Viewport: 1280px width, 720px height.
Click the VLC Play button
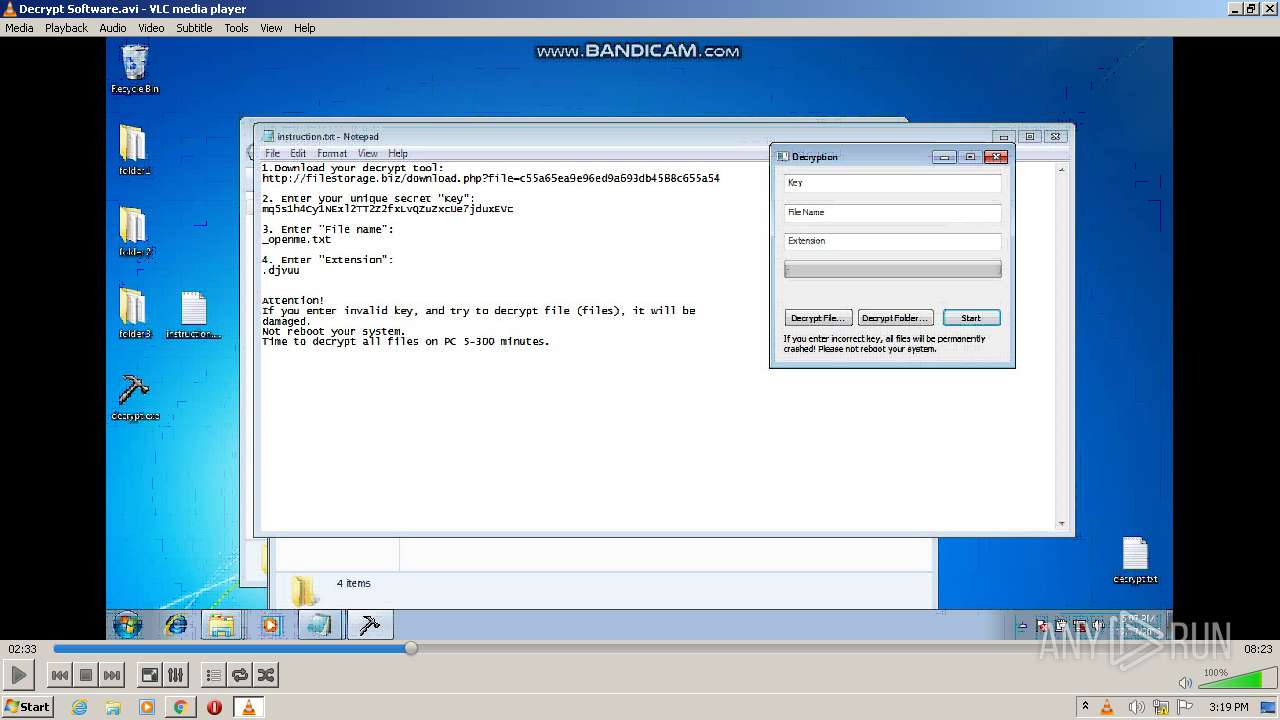point(19,675)
